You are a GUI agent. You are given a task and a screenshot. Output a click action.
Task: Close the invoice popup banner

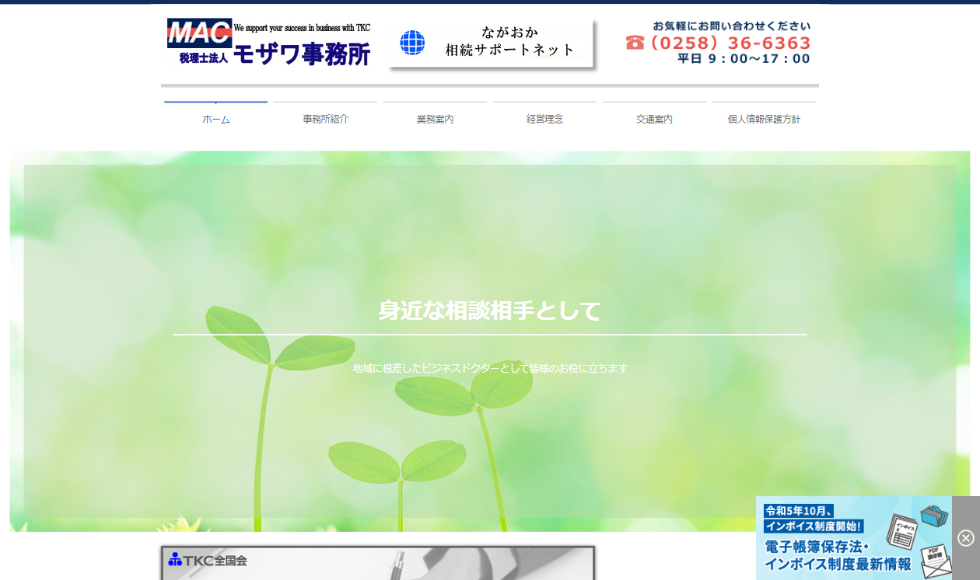[965, 538]
